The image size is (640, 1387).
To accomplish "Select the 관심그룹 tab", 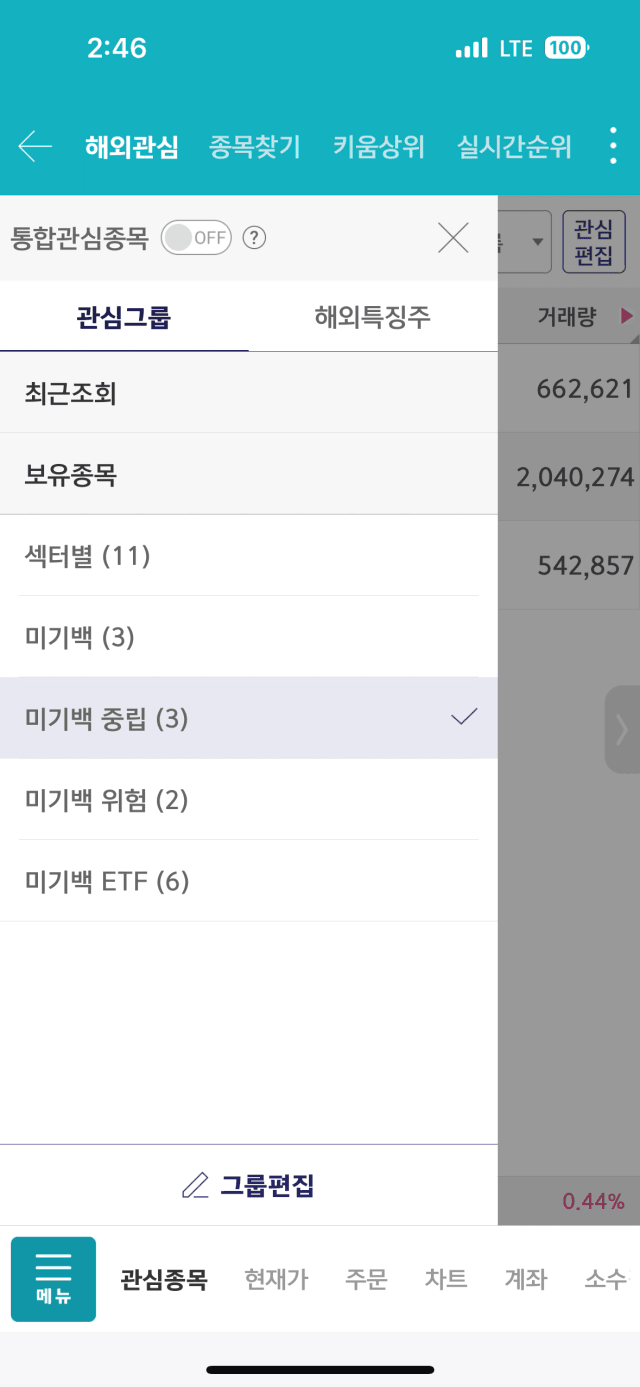I will pyautogui.click(x=124, y=318).
